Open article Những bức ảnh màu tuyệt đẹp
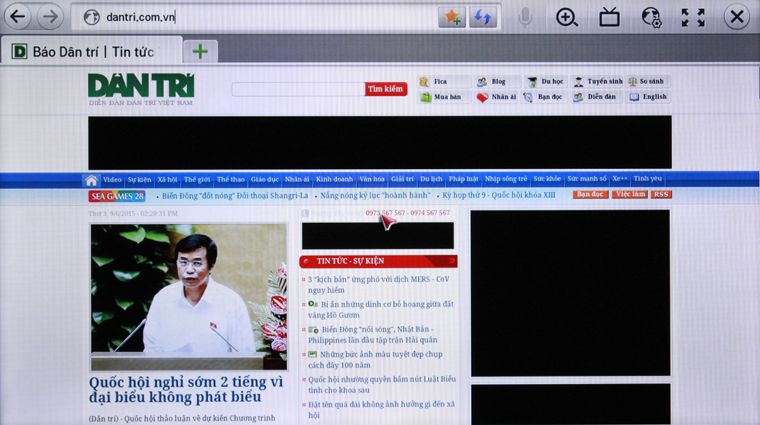 [376, 360]
